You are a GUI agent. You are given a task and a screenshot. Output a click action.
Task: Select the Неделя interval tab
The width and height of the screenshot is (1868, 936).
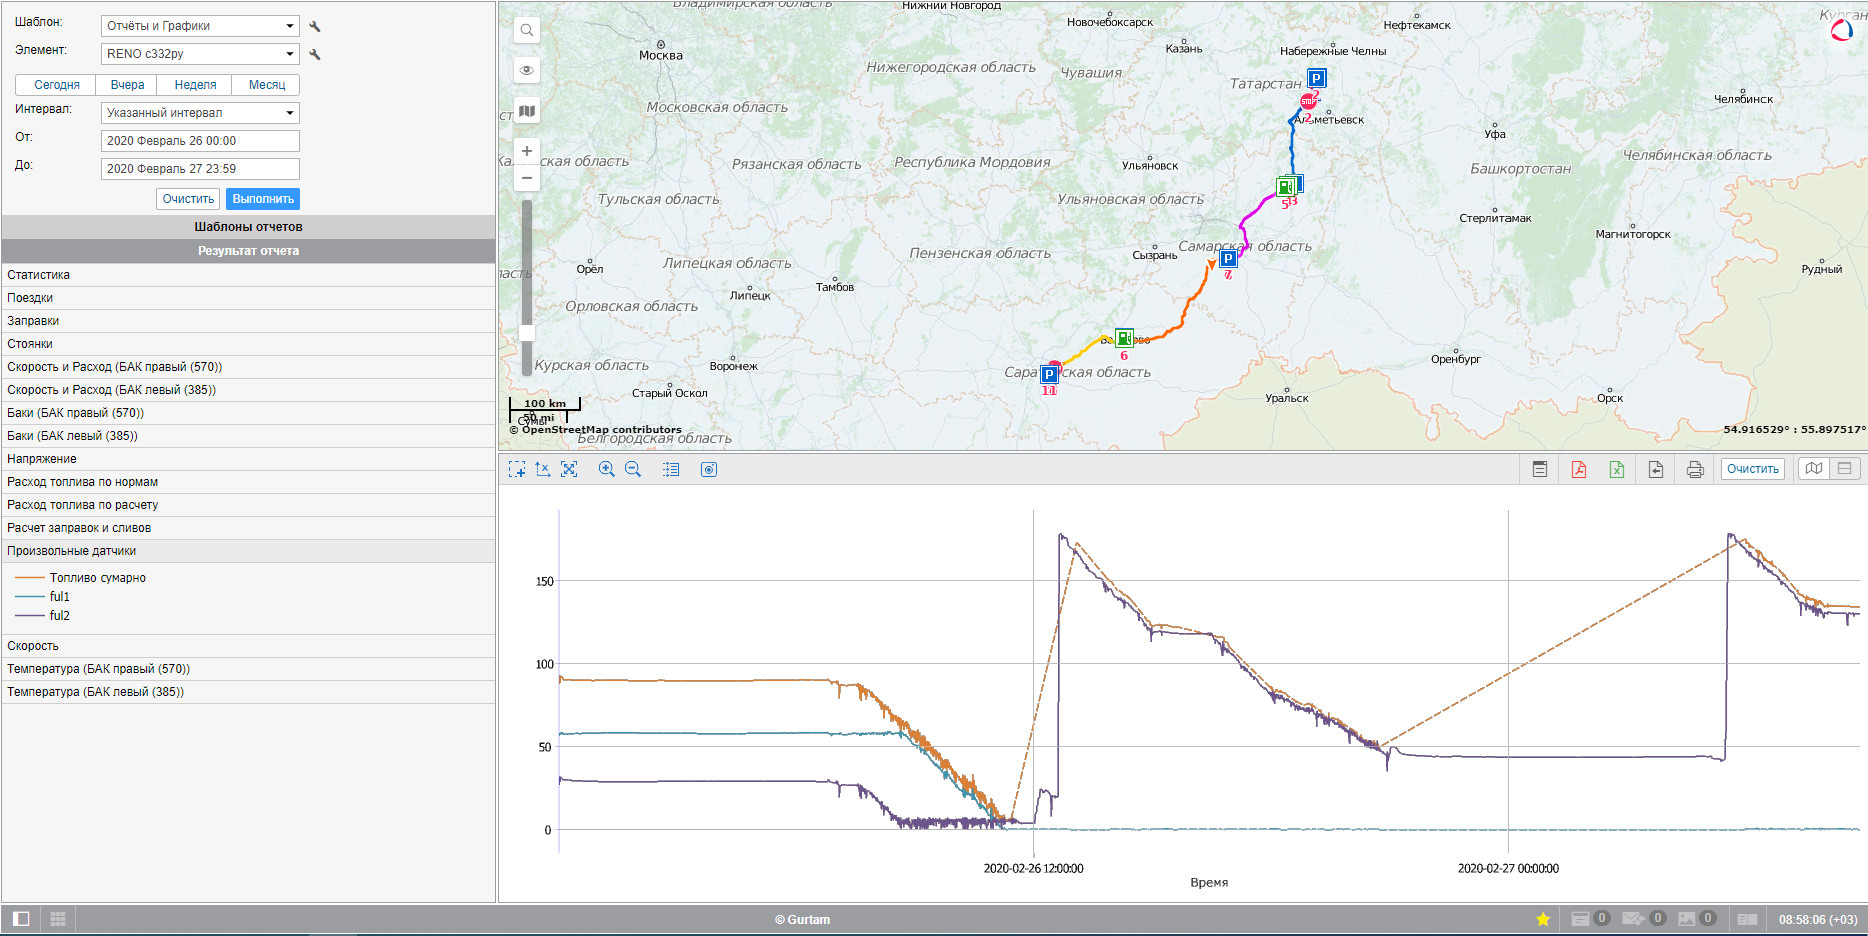195,85
